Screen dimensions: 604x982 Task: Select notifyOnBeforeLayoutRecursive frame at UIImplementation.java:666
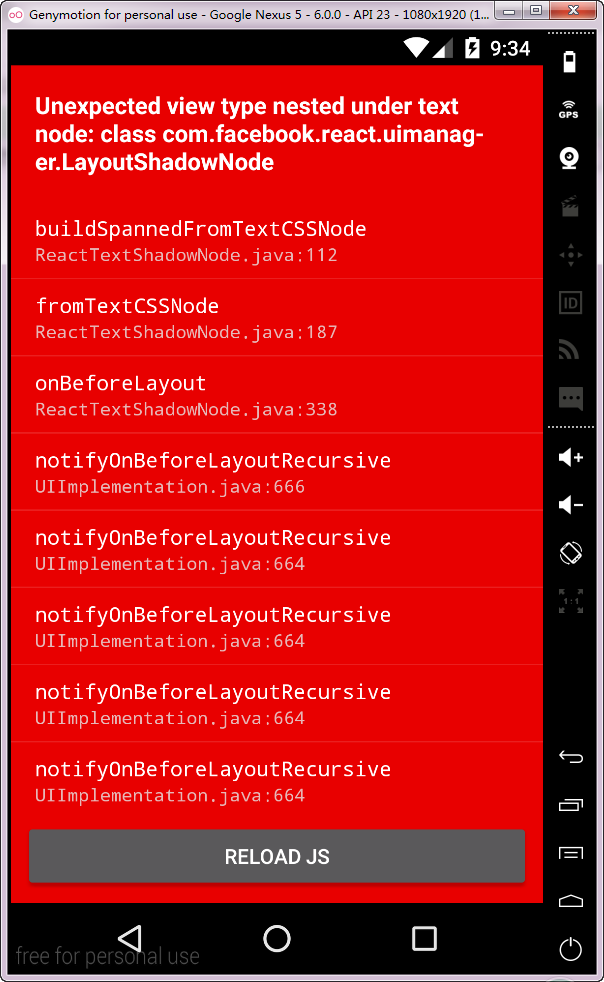click(277, 472)
